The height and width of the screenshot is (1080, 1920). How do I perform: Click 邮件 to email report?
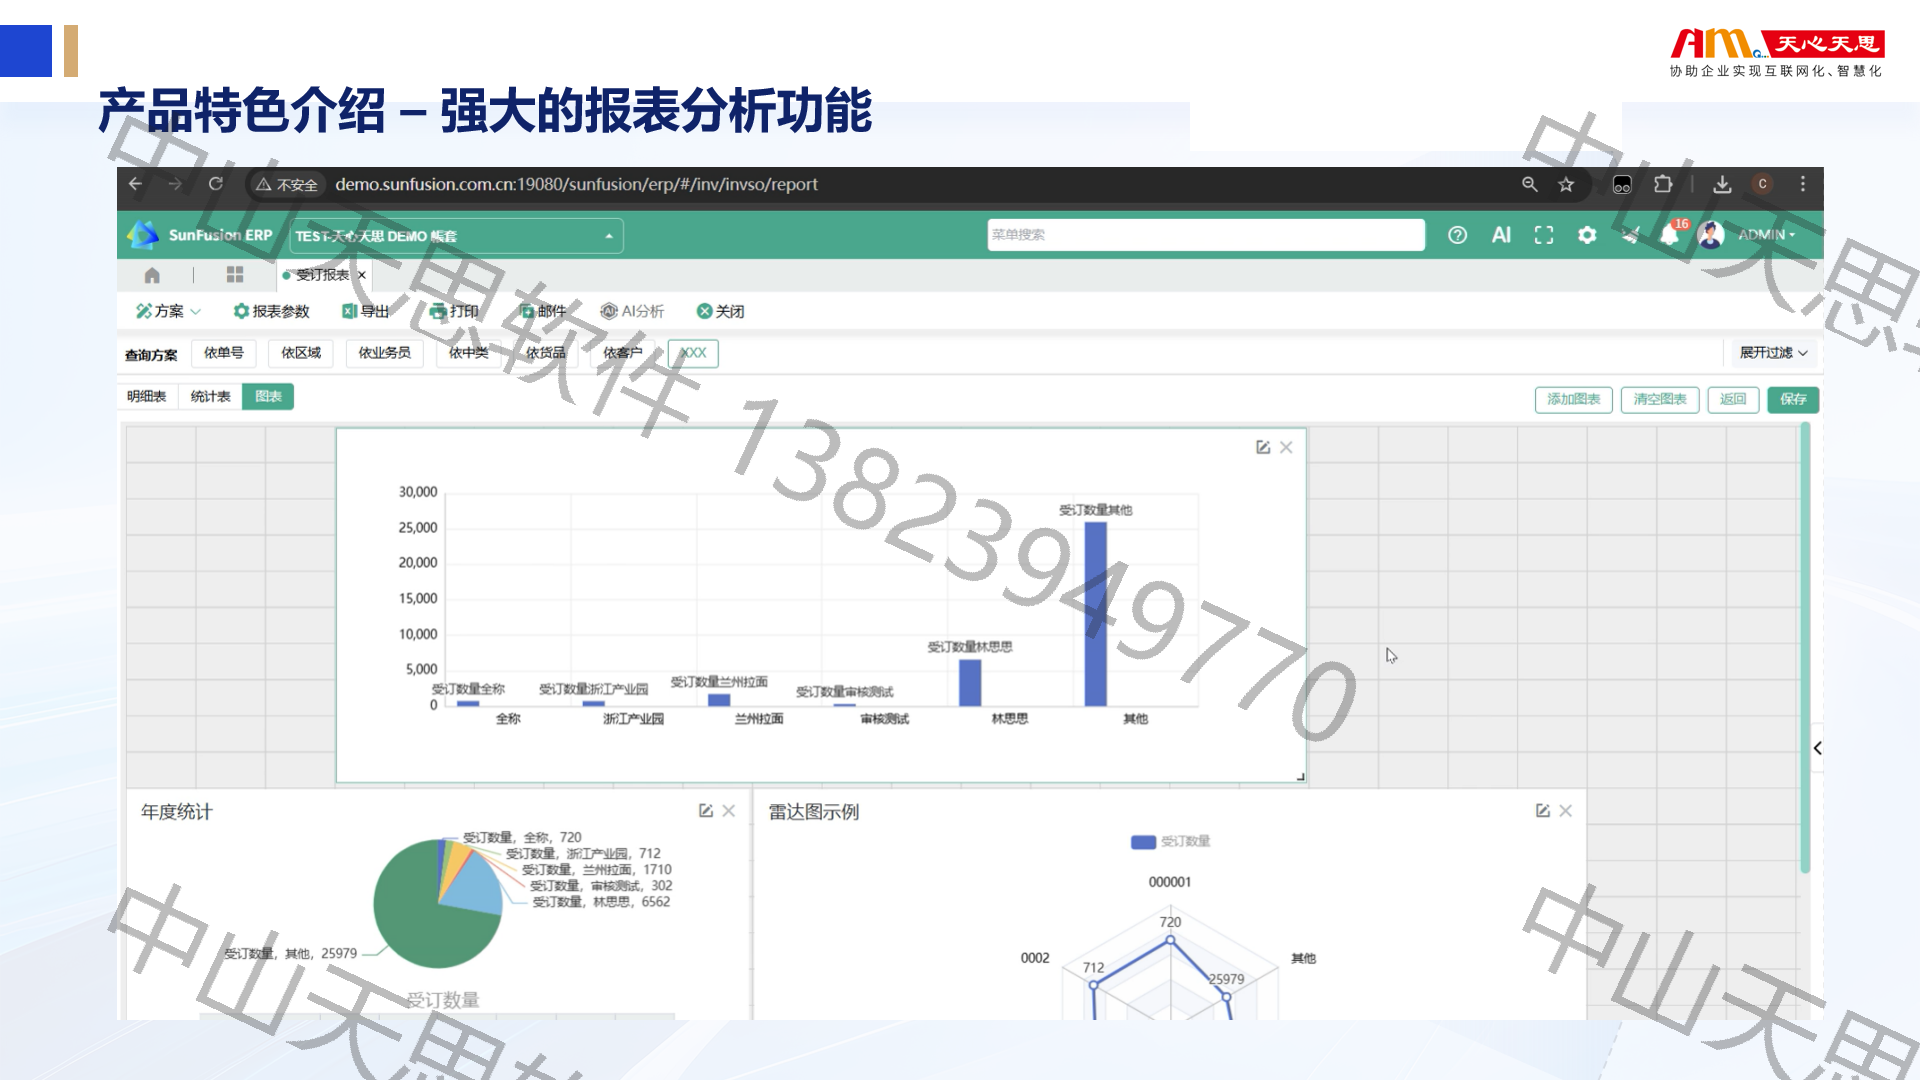coord(542,311)
